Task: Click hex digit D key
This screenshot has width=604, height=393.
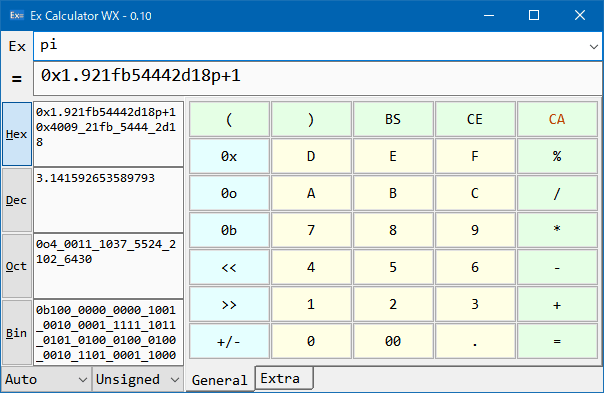Action: click(x=311, y=156)
